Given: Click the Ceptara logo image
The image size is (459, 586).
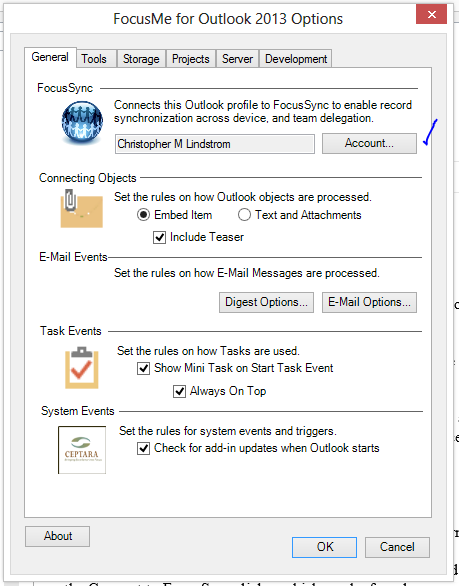Looking at the screenshot, I should [82, 450].
